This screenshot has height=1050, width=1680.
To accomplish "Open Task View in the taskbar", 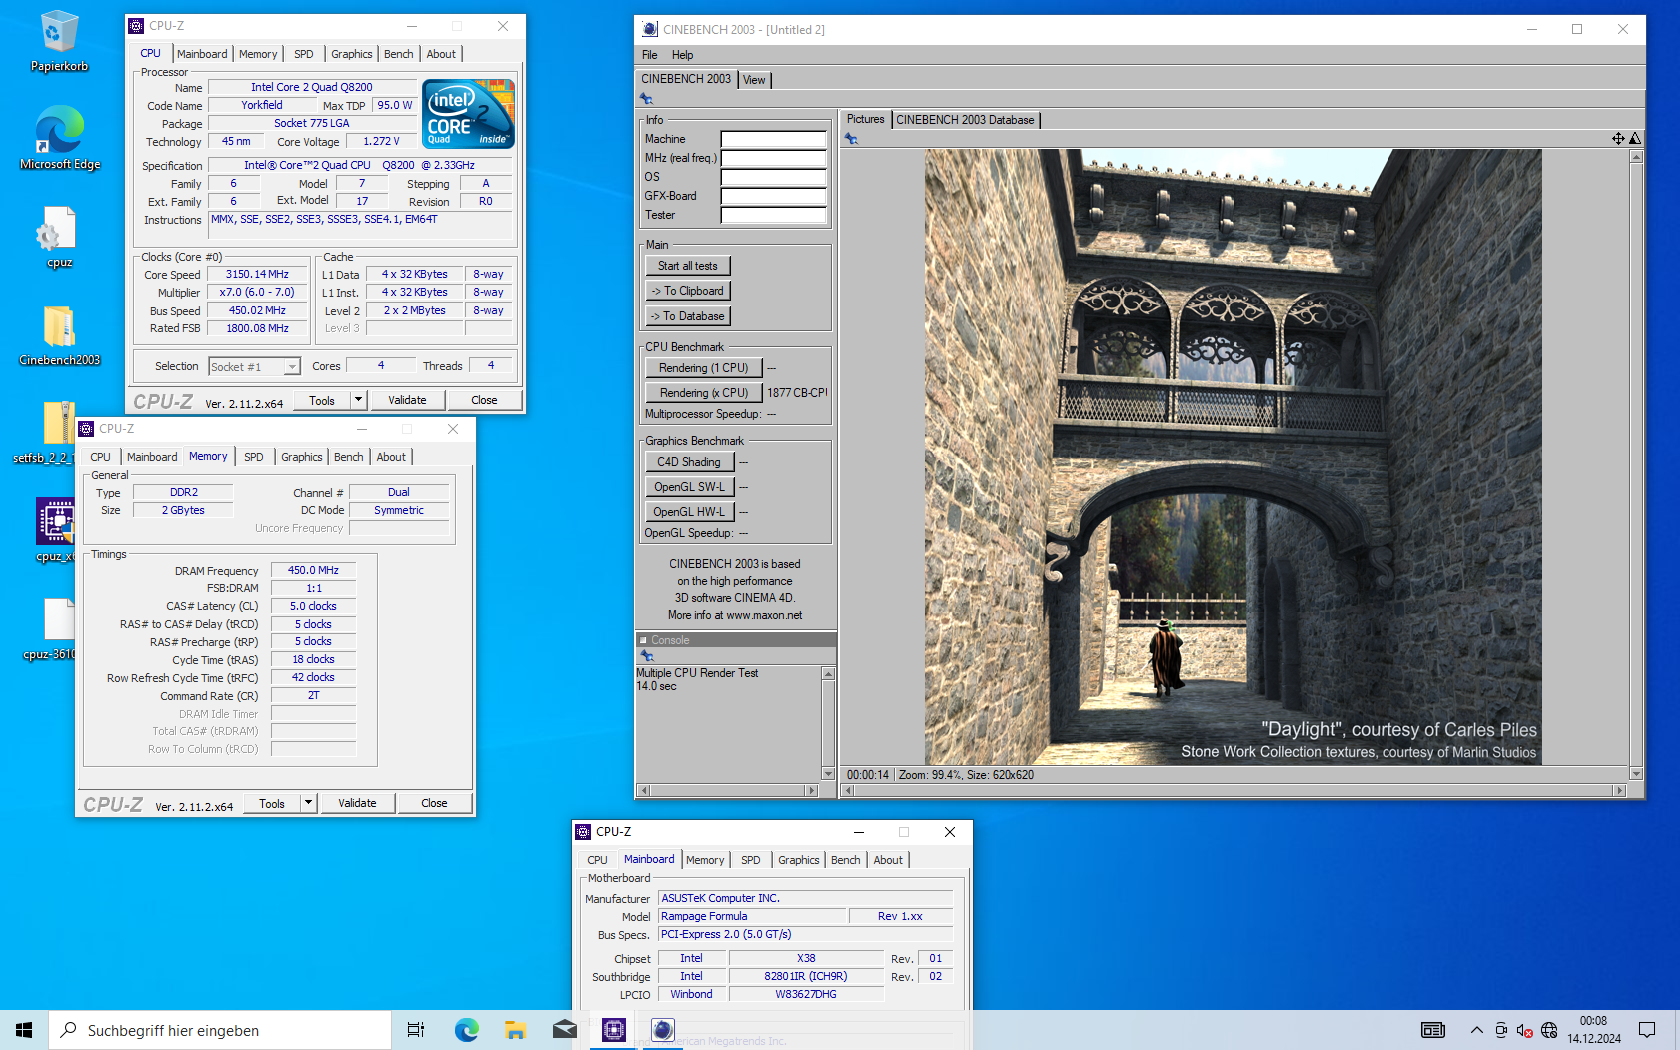I will pos(416,1030).
